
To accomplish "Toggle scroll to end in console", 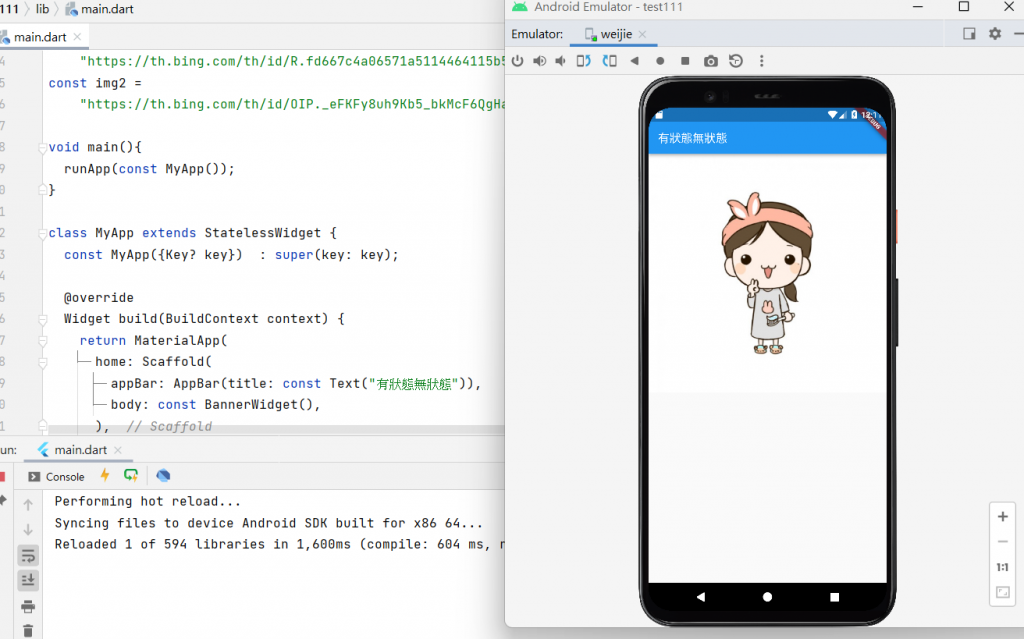I will (28, 580).
